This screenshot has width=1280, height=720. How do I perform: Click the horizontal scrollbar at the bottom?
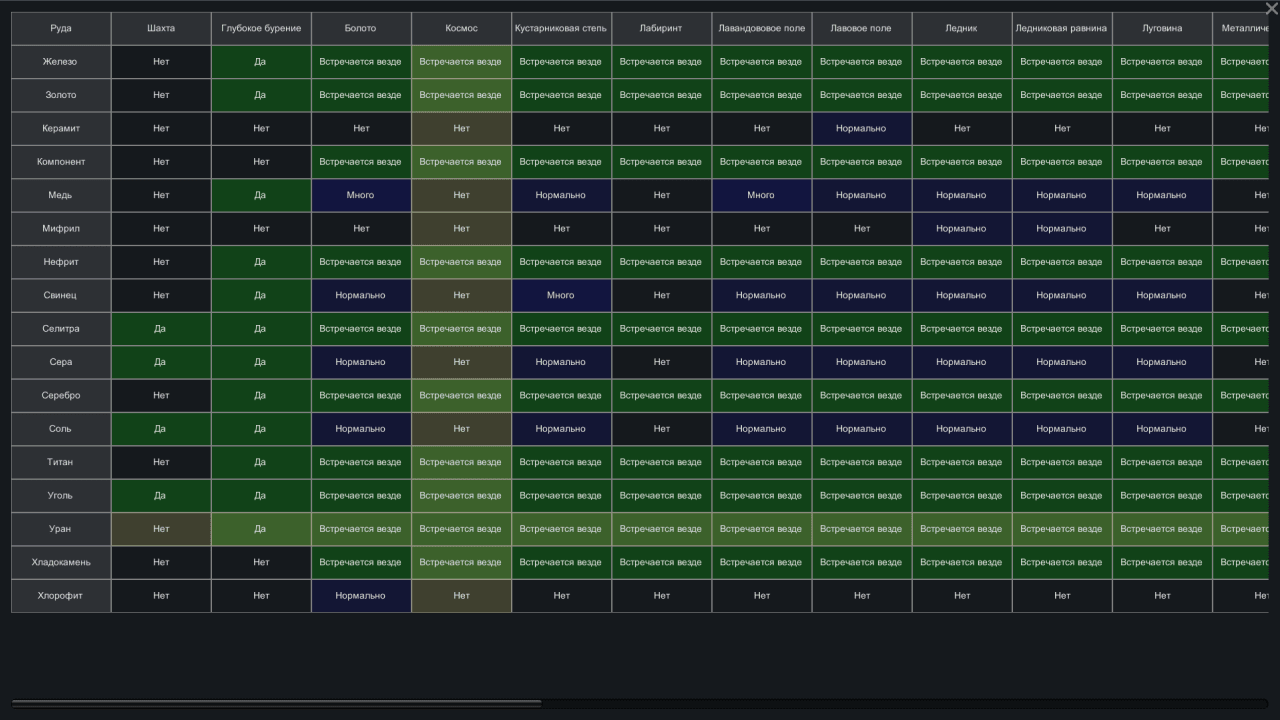[277, 704]
